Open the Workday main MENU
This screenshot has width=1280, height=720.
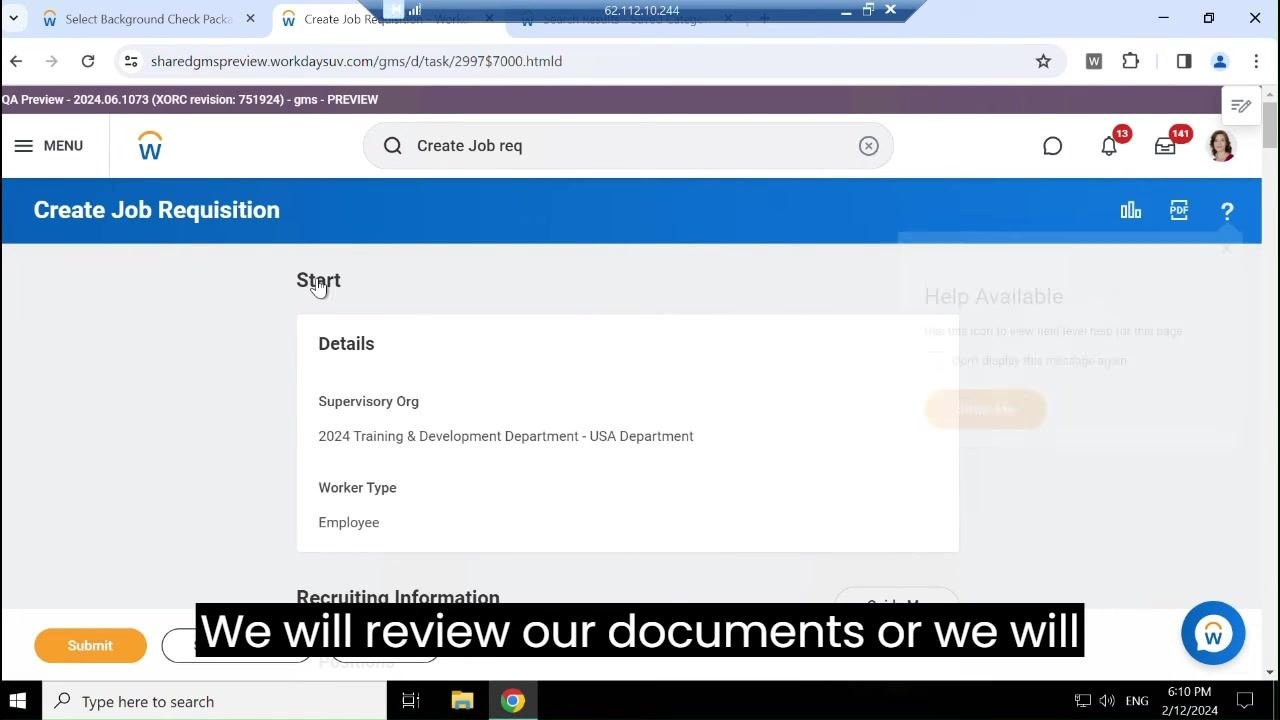48,146
